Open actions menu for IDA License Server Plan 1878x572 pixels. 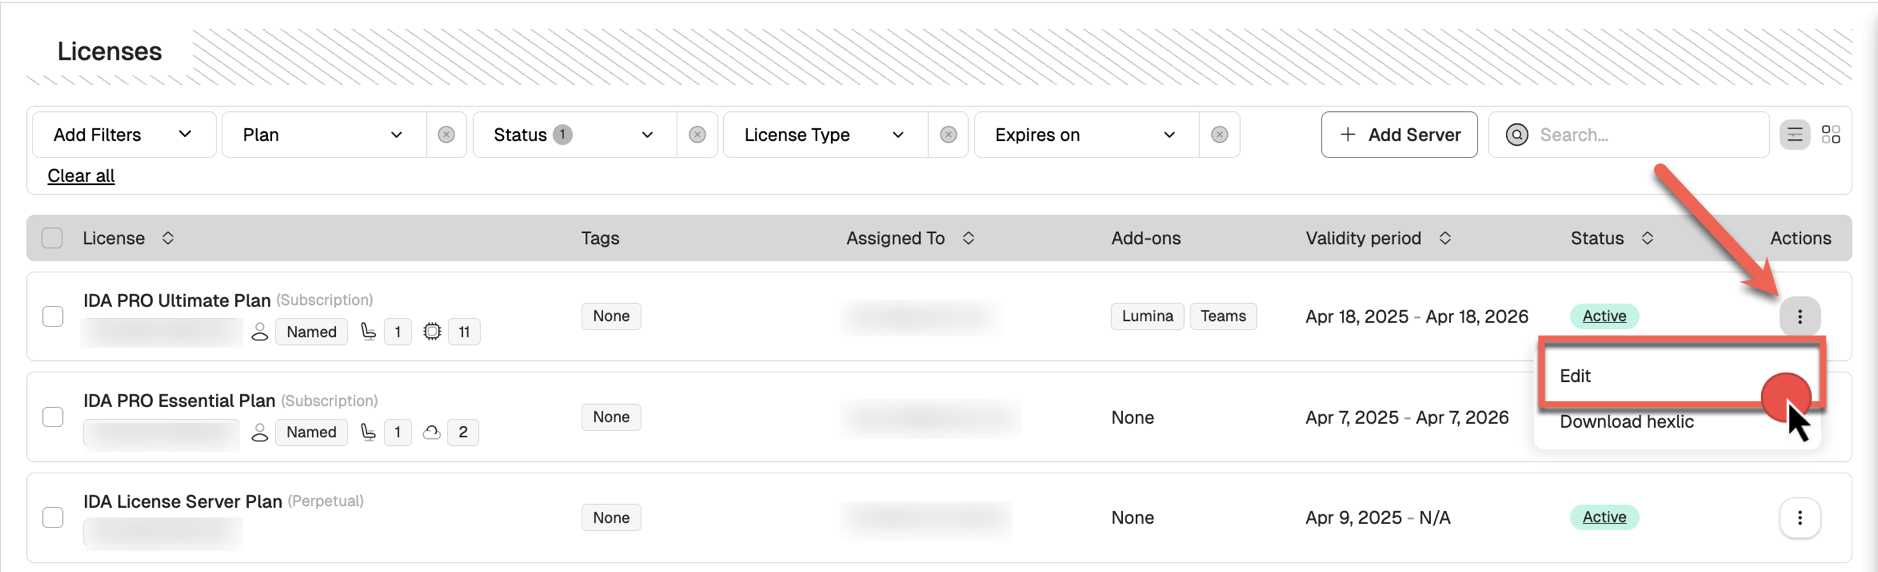1799,518
